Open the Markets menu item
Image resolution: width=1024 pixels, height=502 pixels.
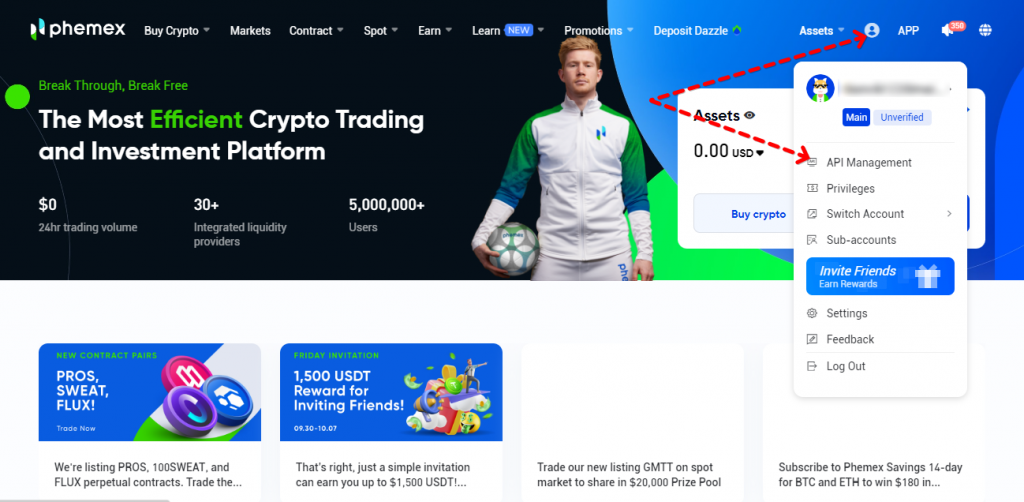(x=250, y=31)
